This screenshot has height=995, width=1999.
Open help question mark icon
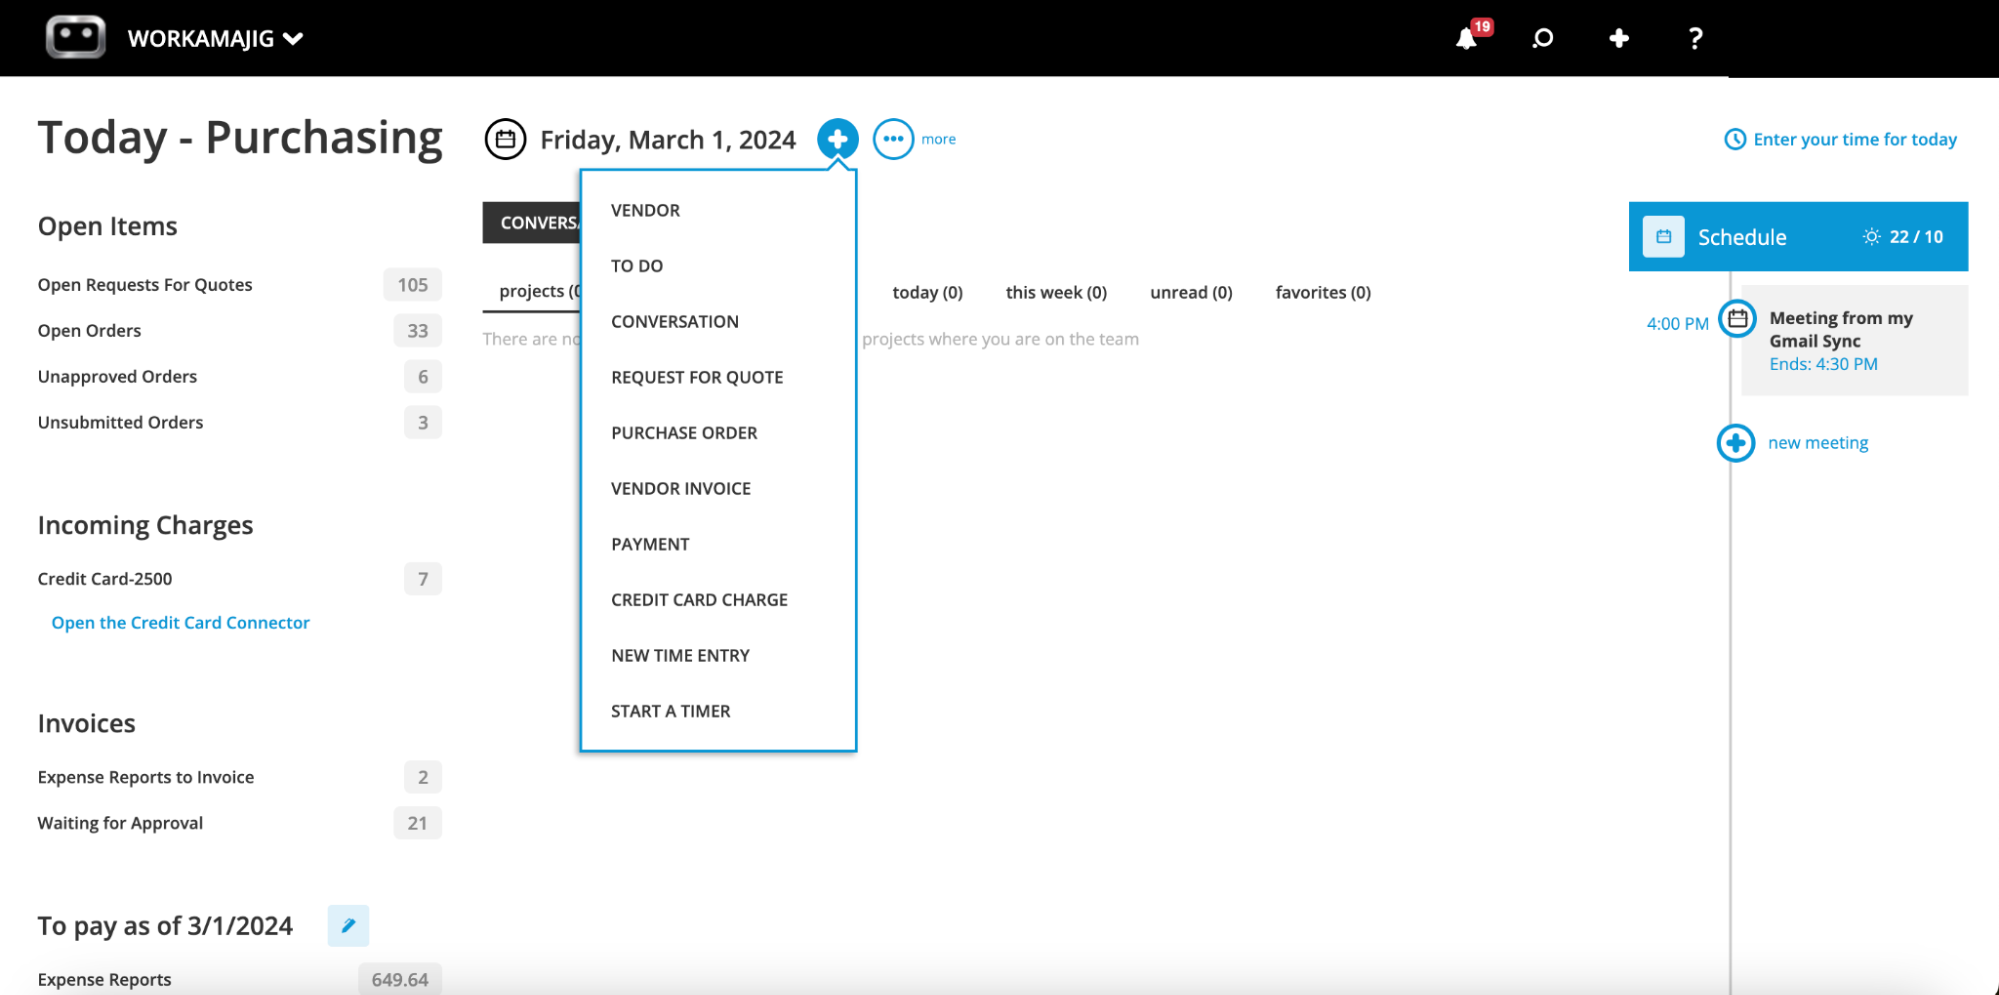(x=1695, y=38)
